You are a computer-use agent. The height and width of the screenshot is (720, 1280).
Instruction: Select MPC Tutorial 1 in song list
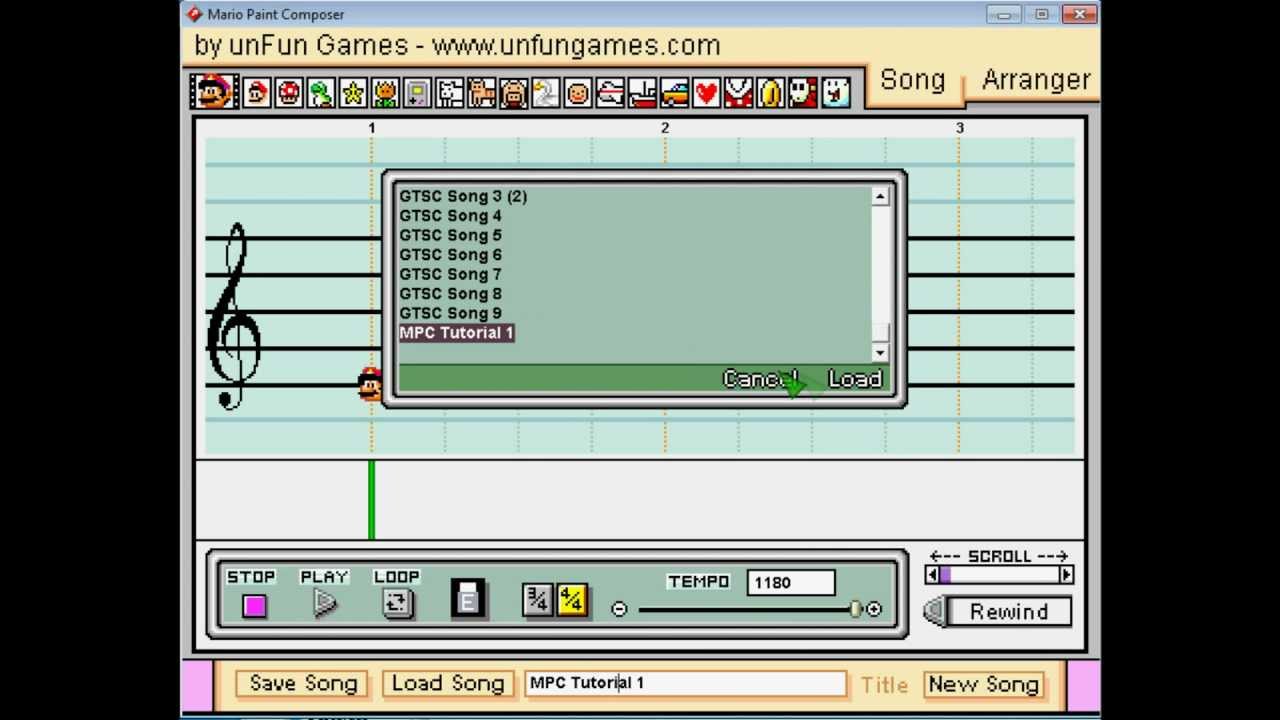[457, 333]
